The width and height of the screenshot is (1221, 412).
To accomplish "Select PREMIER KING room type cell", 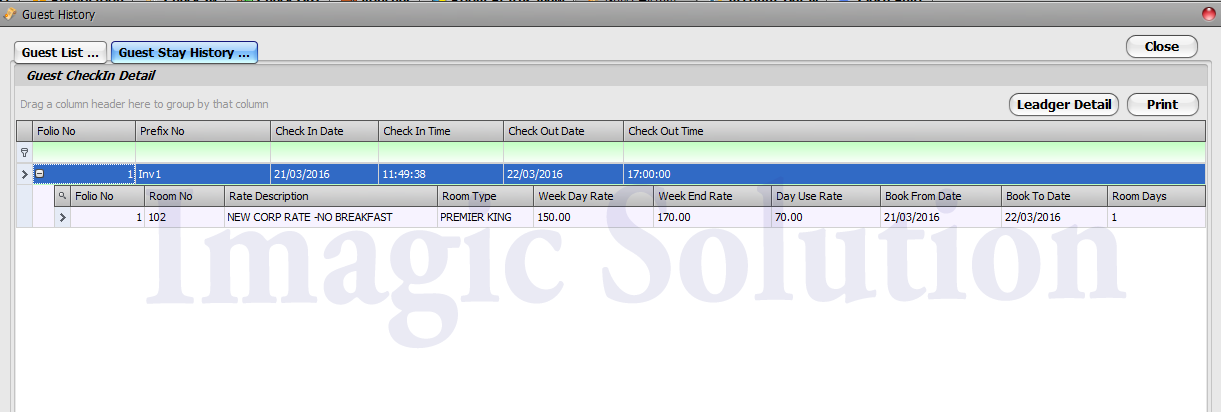I will coord(485,216).
